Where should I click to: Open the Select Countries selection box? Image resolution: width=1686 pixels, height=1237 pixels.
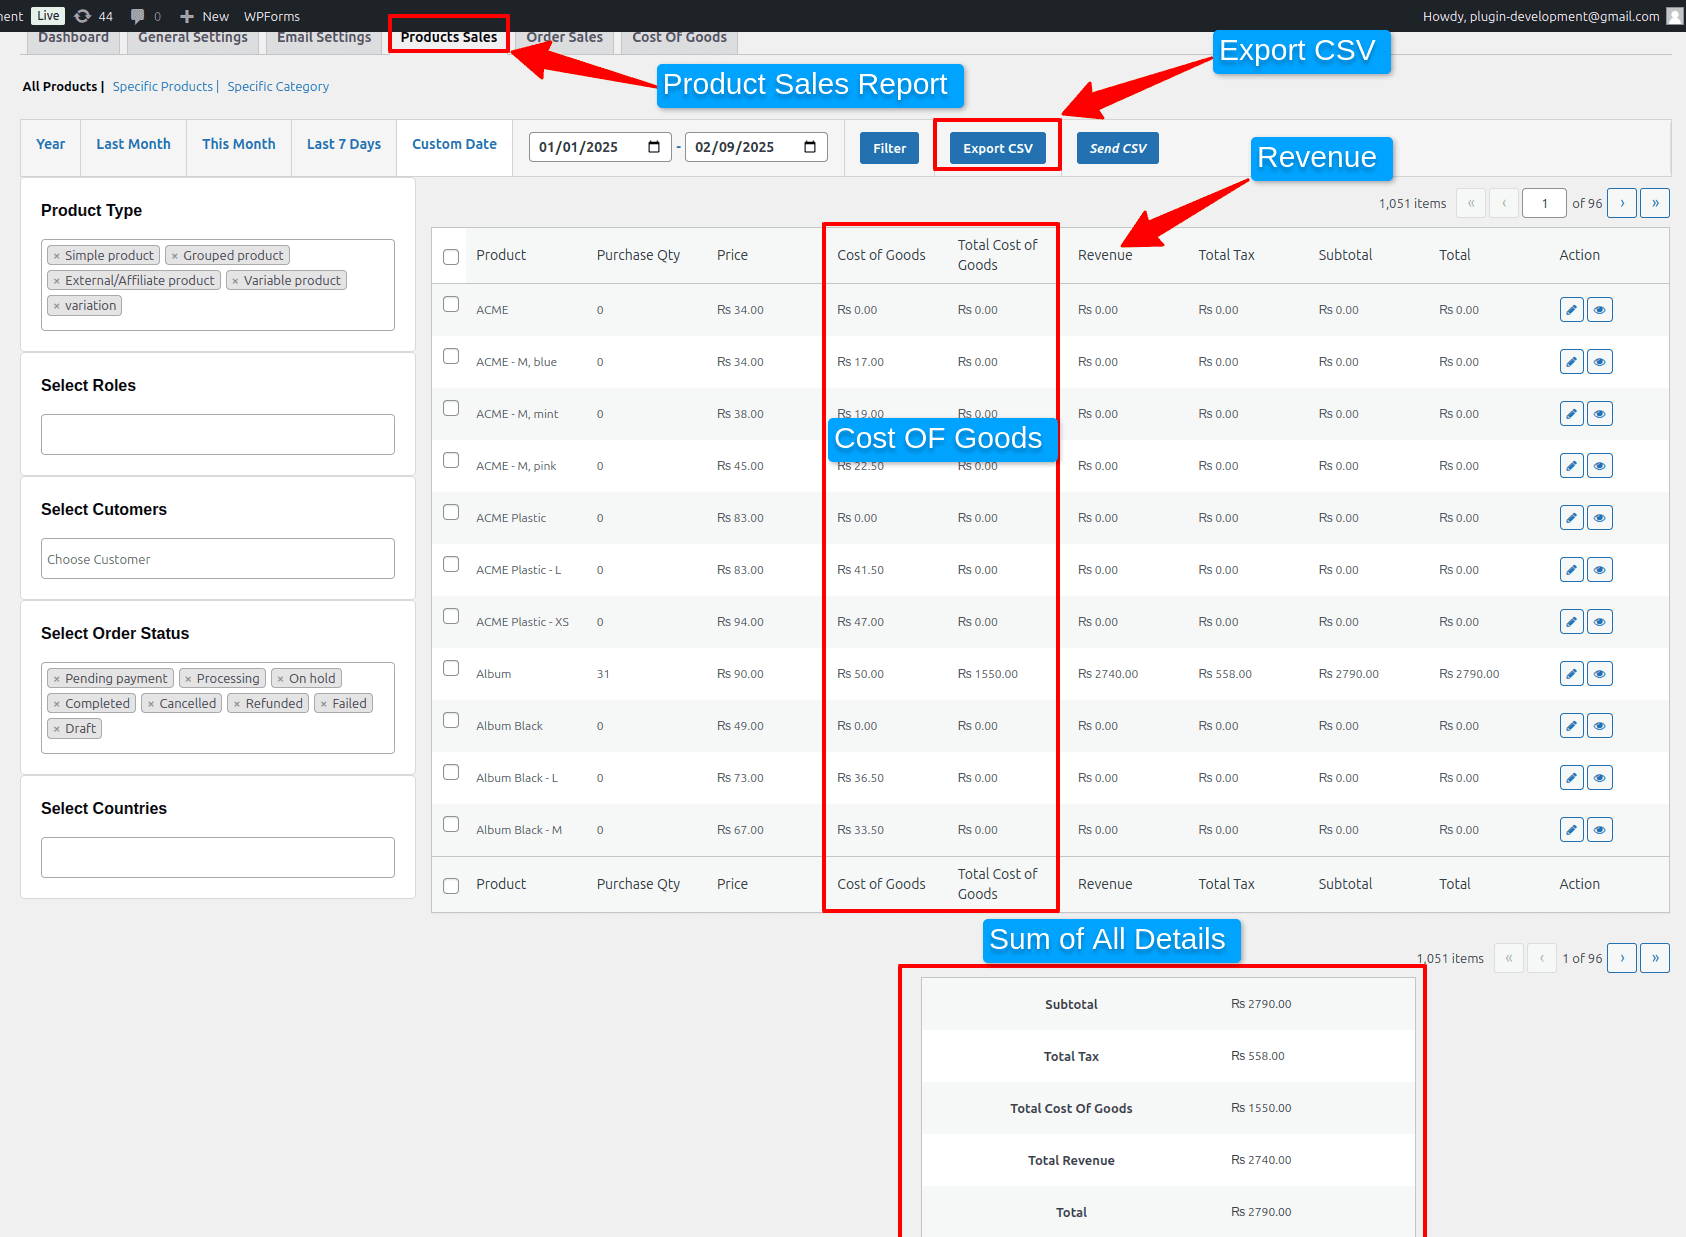pyautogui.click(x=218, y=858)
